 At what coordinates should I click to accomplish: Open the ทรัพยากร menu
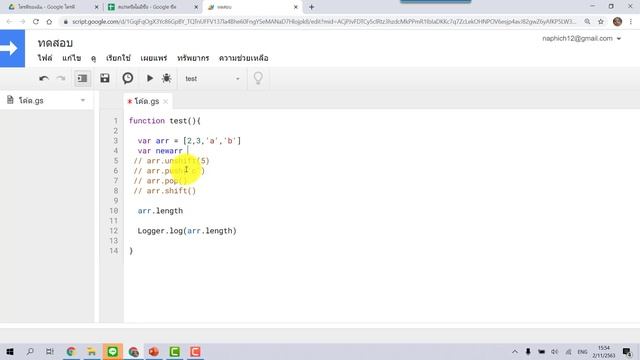pos(193,58)
